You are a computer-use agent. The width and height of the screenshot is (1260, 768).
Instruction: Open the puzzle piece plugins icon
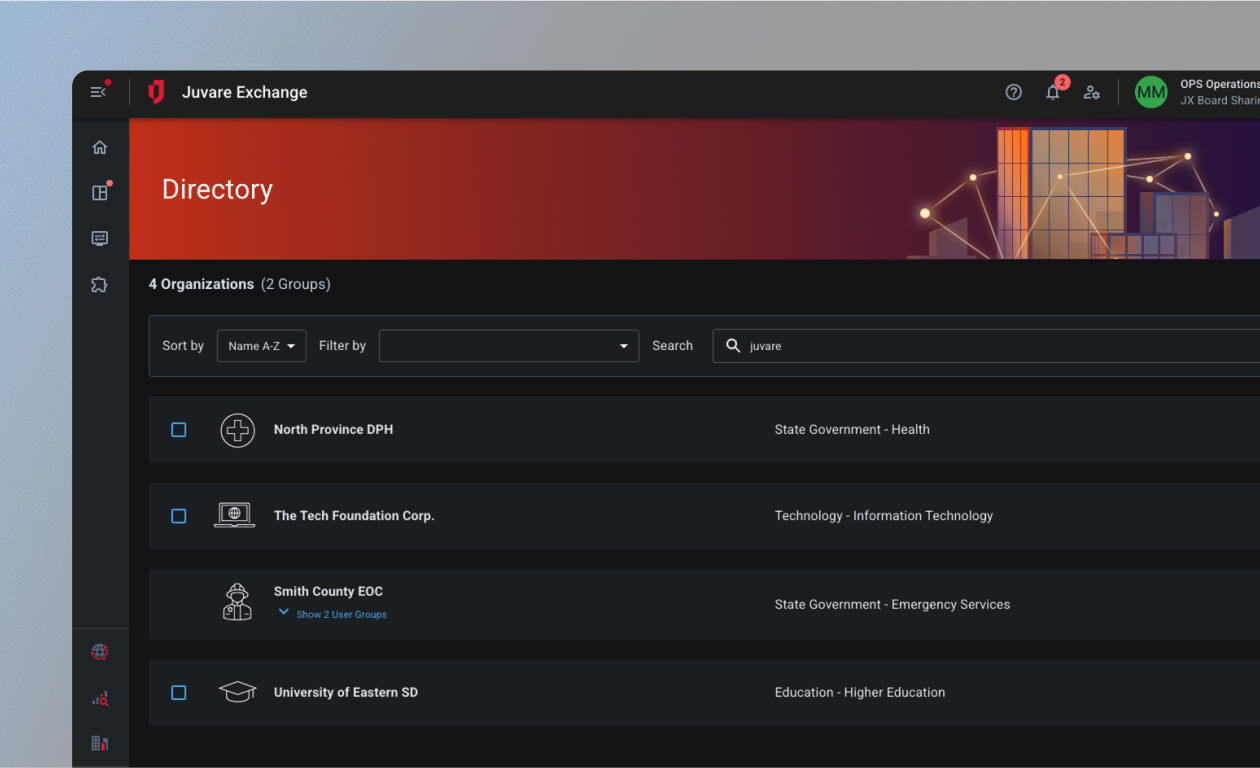click(x=100, y=285)
